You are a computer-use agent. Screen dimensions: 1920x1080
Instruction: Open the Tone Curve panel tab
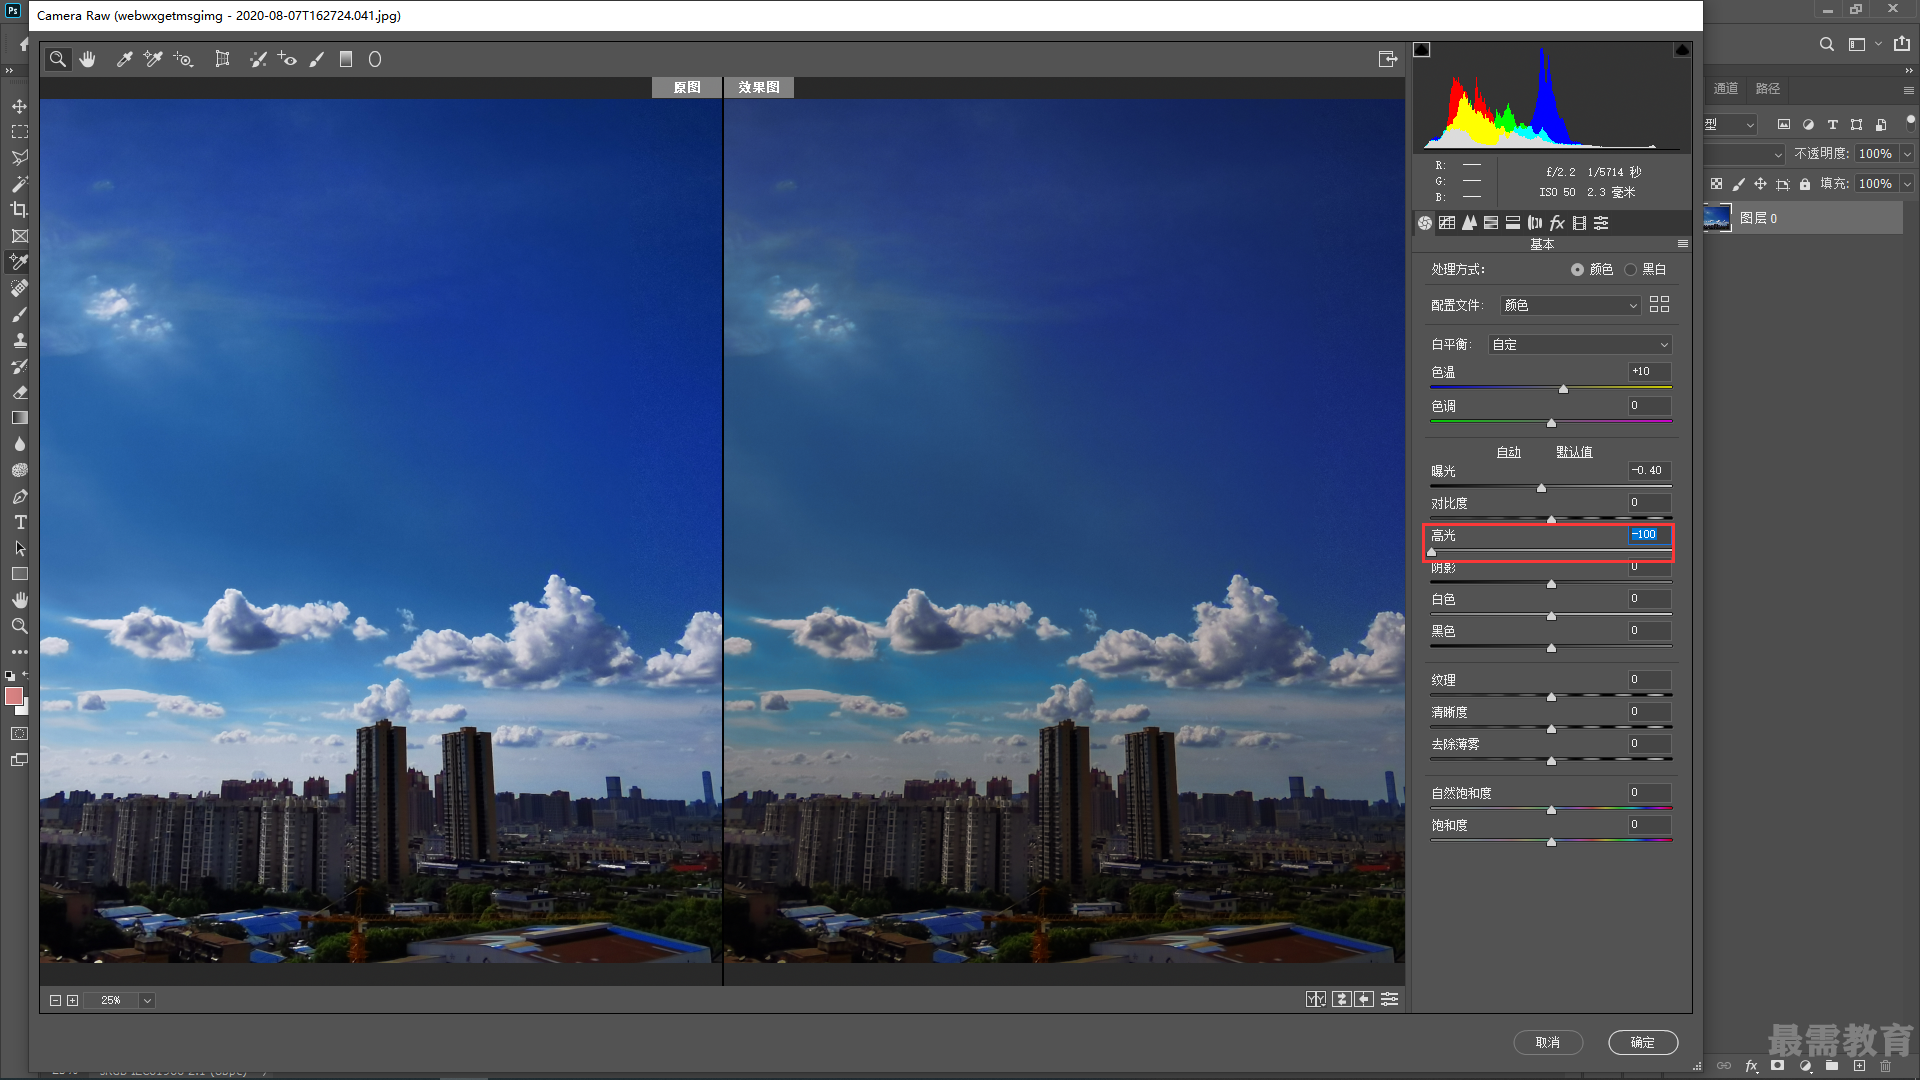coord(1447,223)
